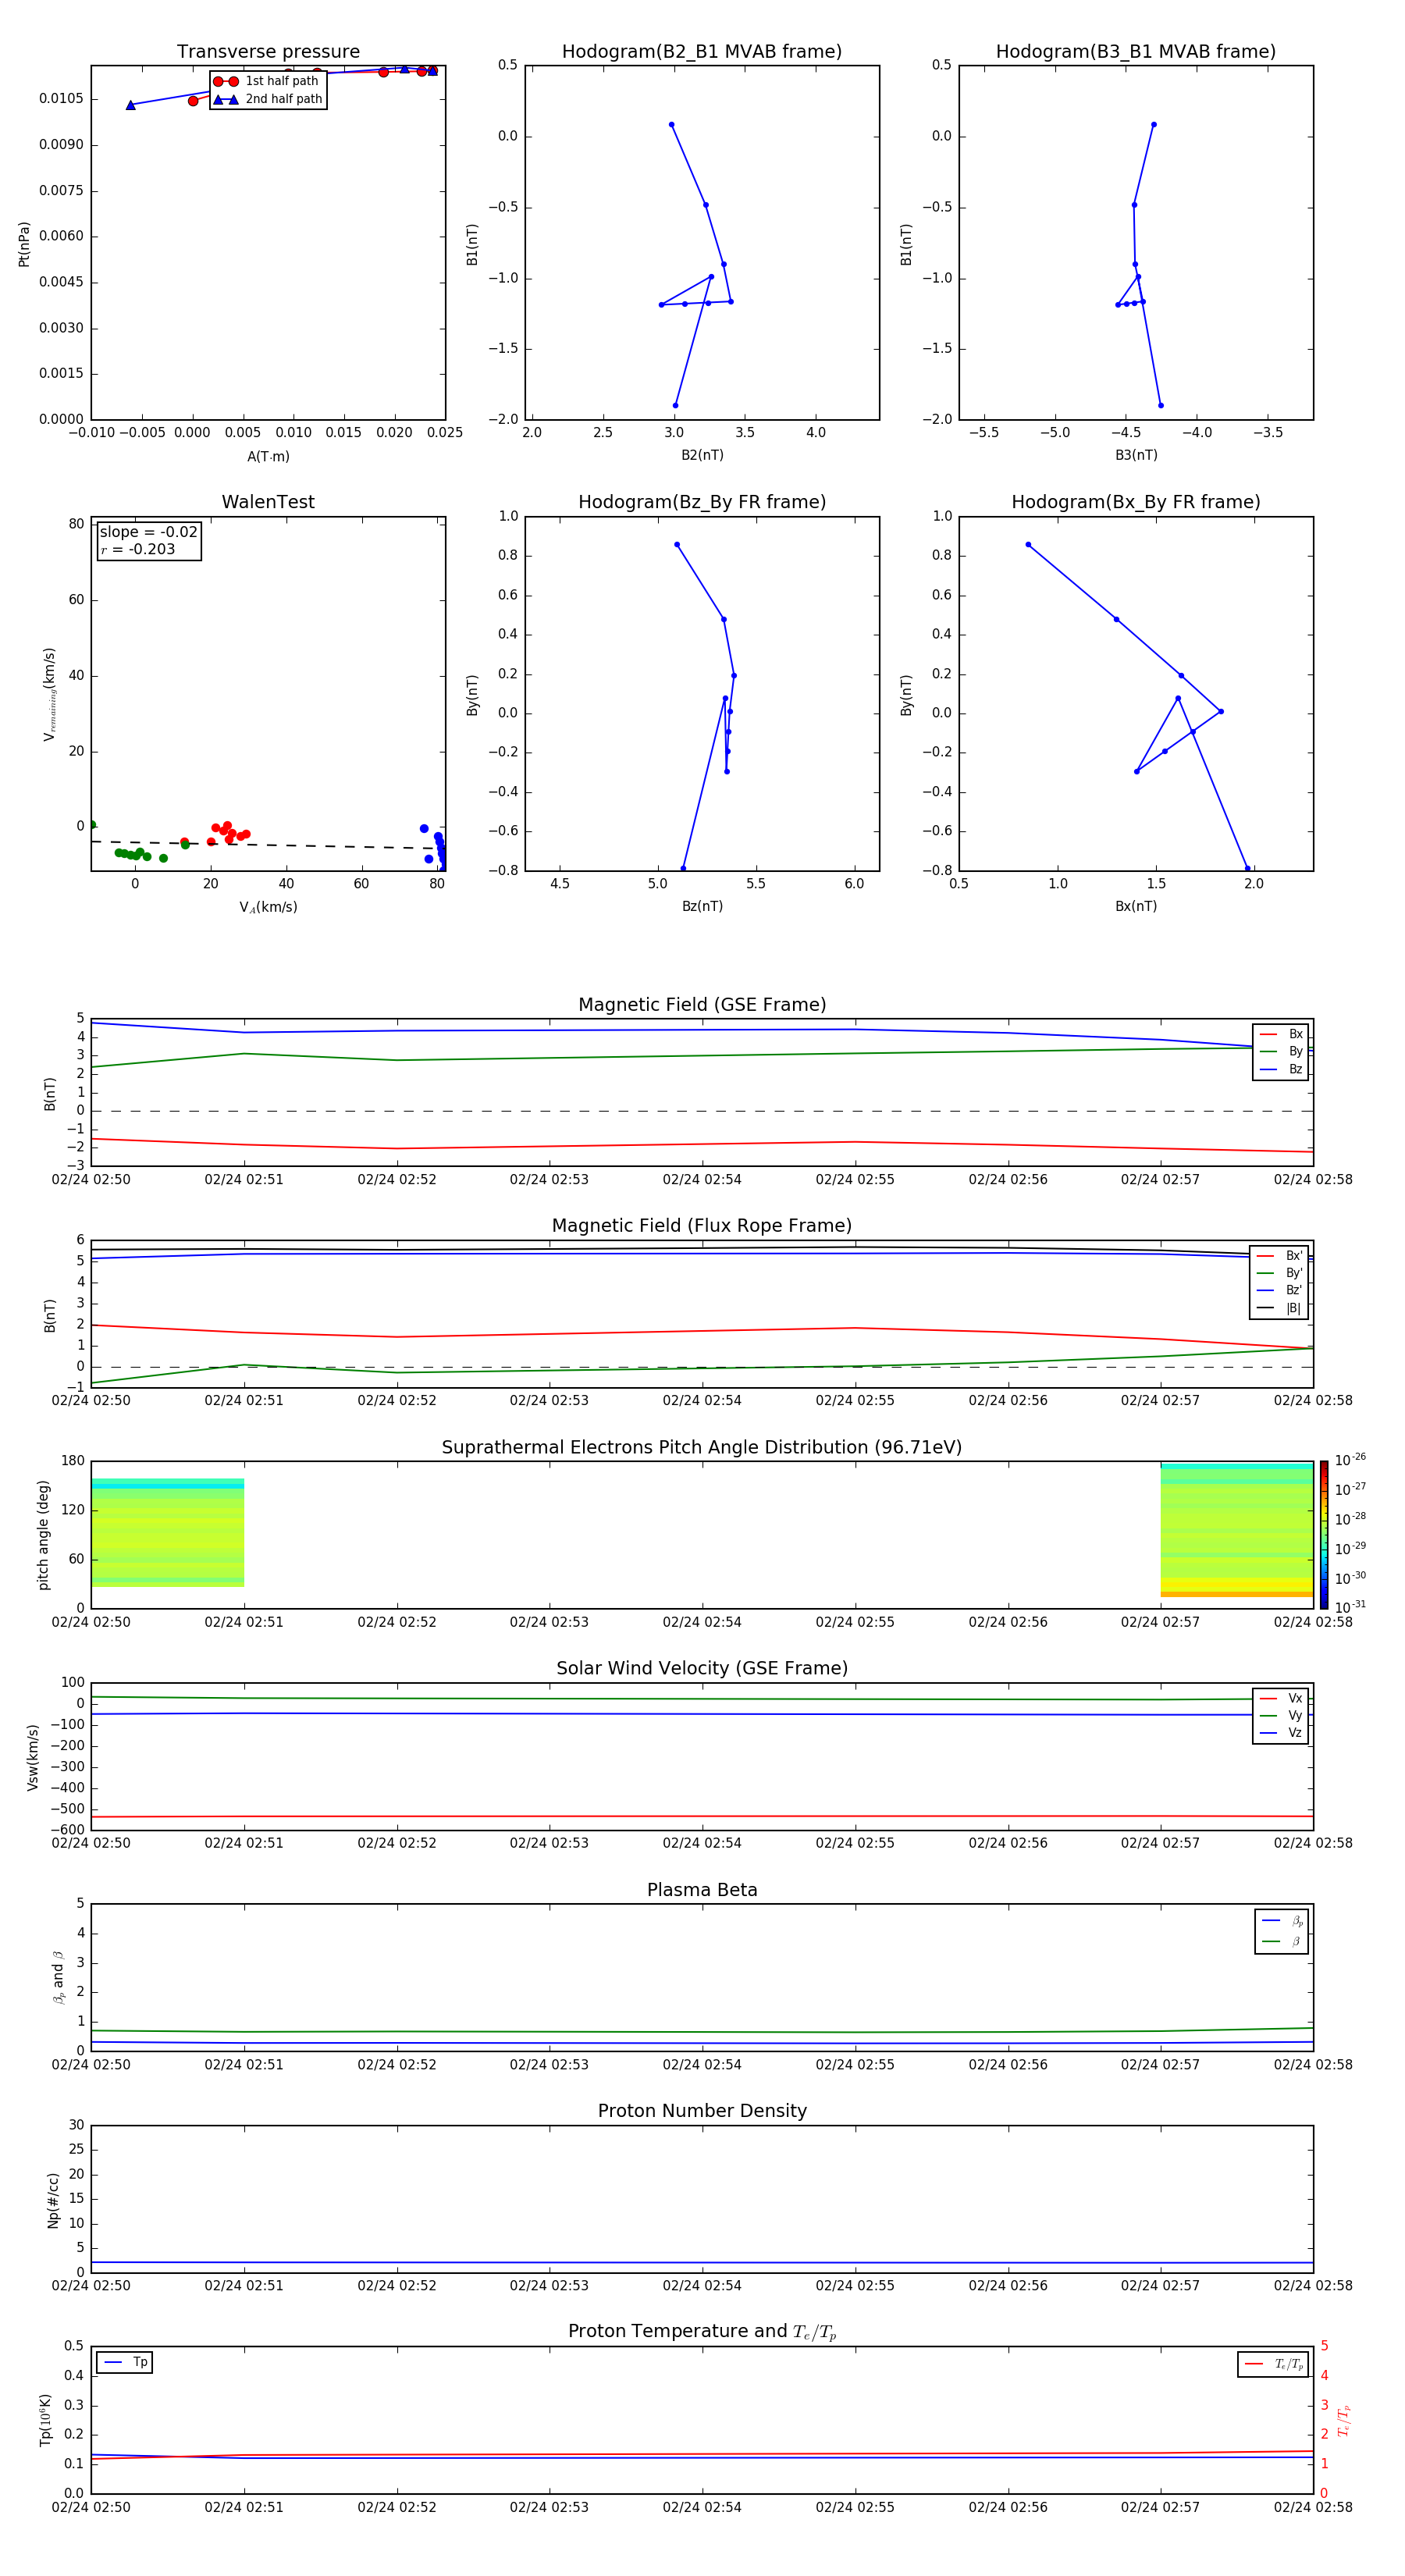Select the β entry in Plasma Beta legend

[x=1282, y=1941]
